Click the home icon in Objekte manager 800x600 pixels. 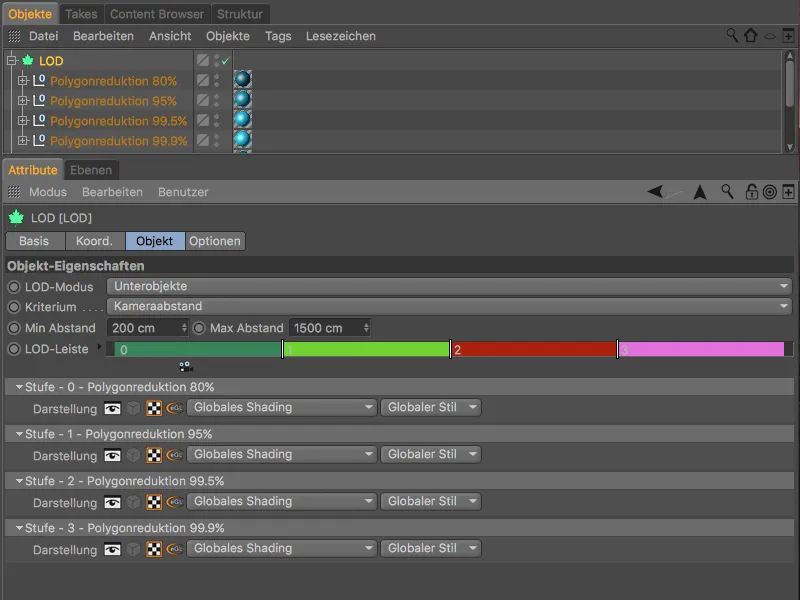pos(751,36)
